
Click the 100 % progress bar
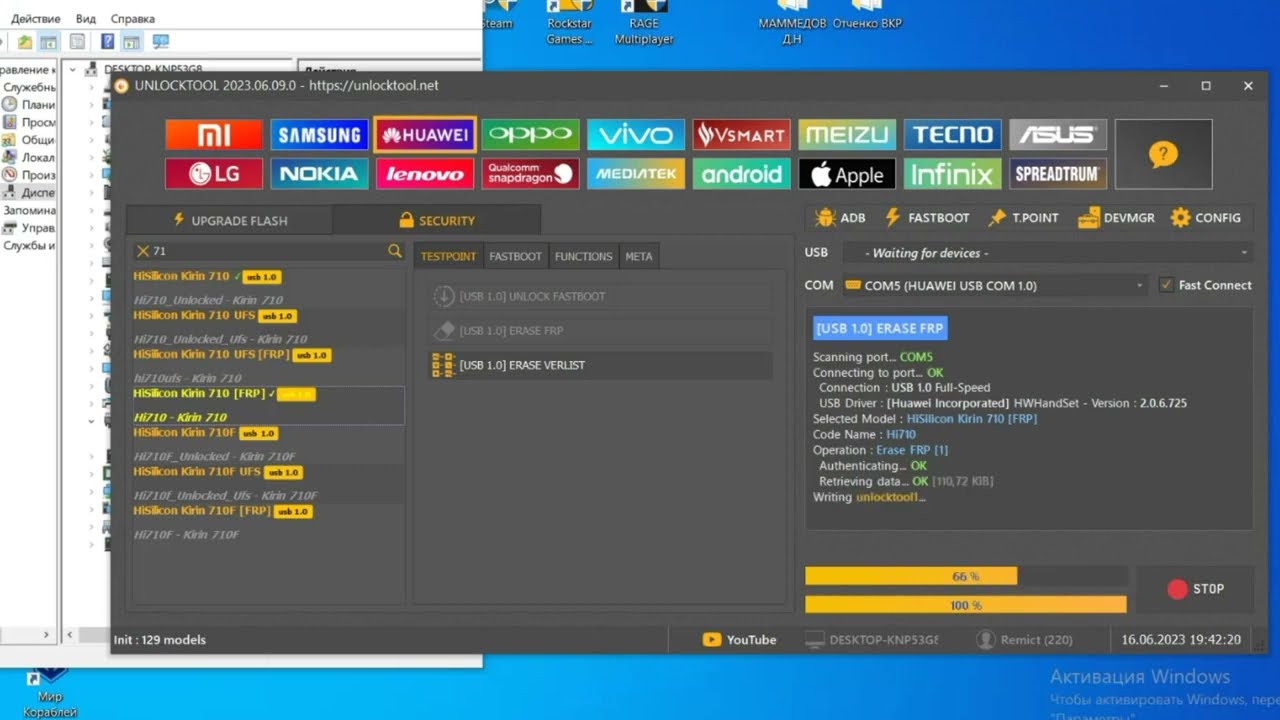[x=966, y=605]
